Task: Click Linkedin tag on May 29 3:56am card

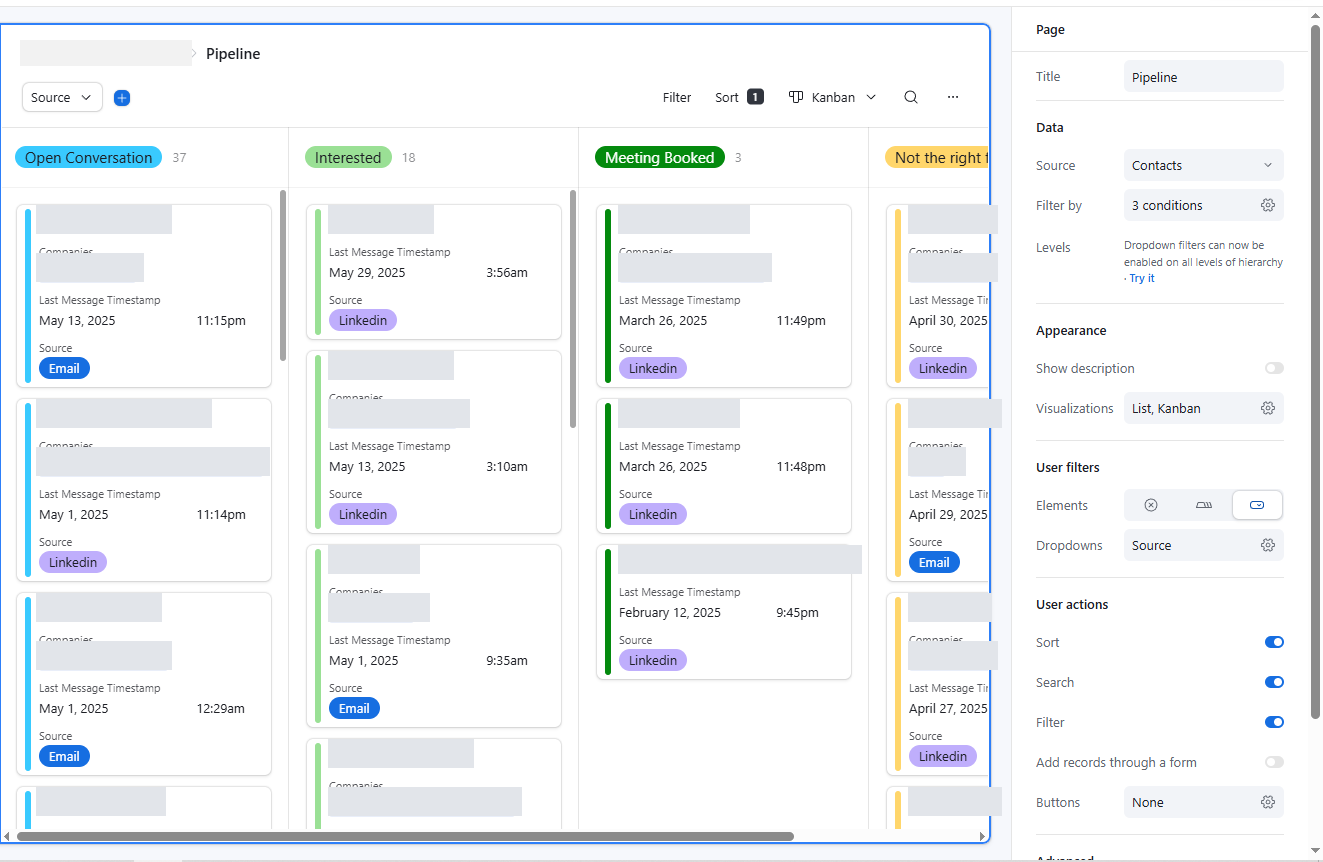Action: pos(363,320)
